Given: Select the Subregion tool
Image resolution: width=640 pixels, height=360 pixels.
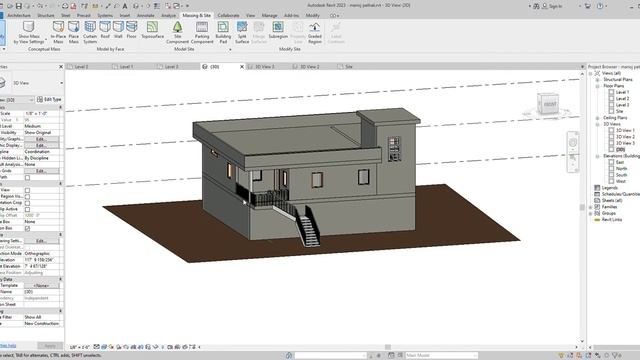Looking at the screenshot, I should (278, 30).
